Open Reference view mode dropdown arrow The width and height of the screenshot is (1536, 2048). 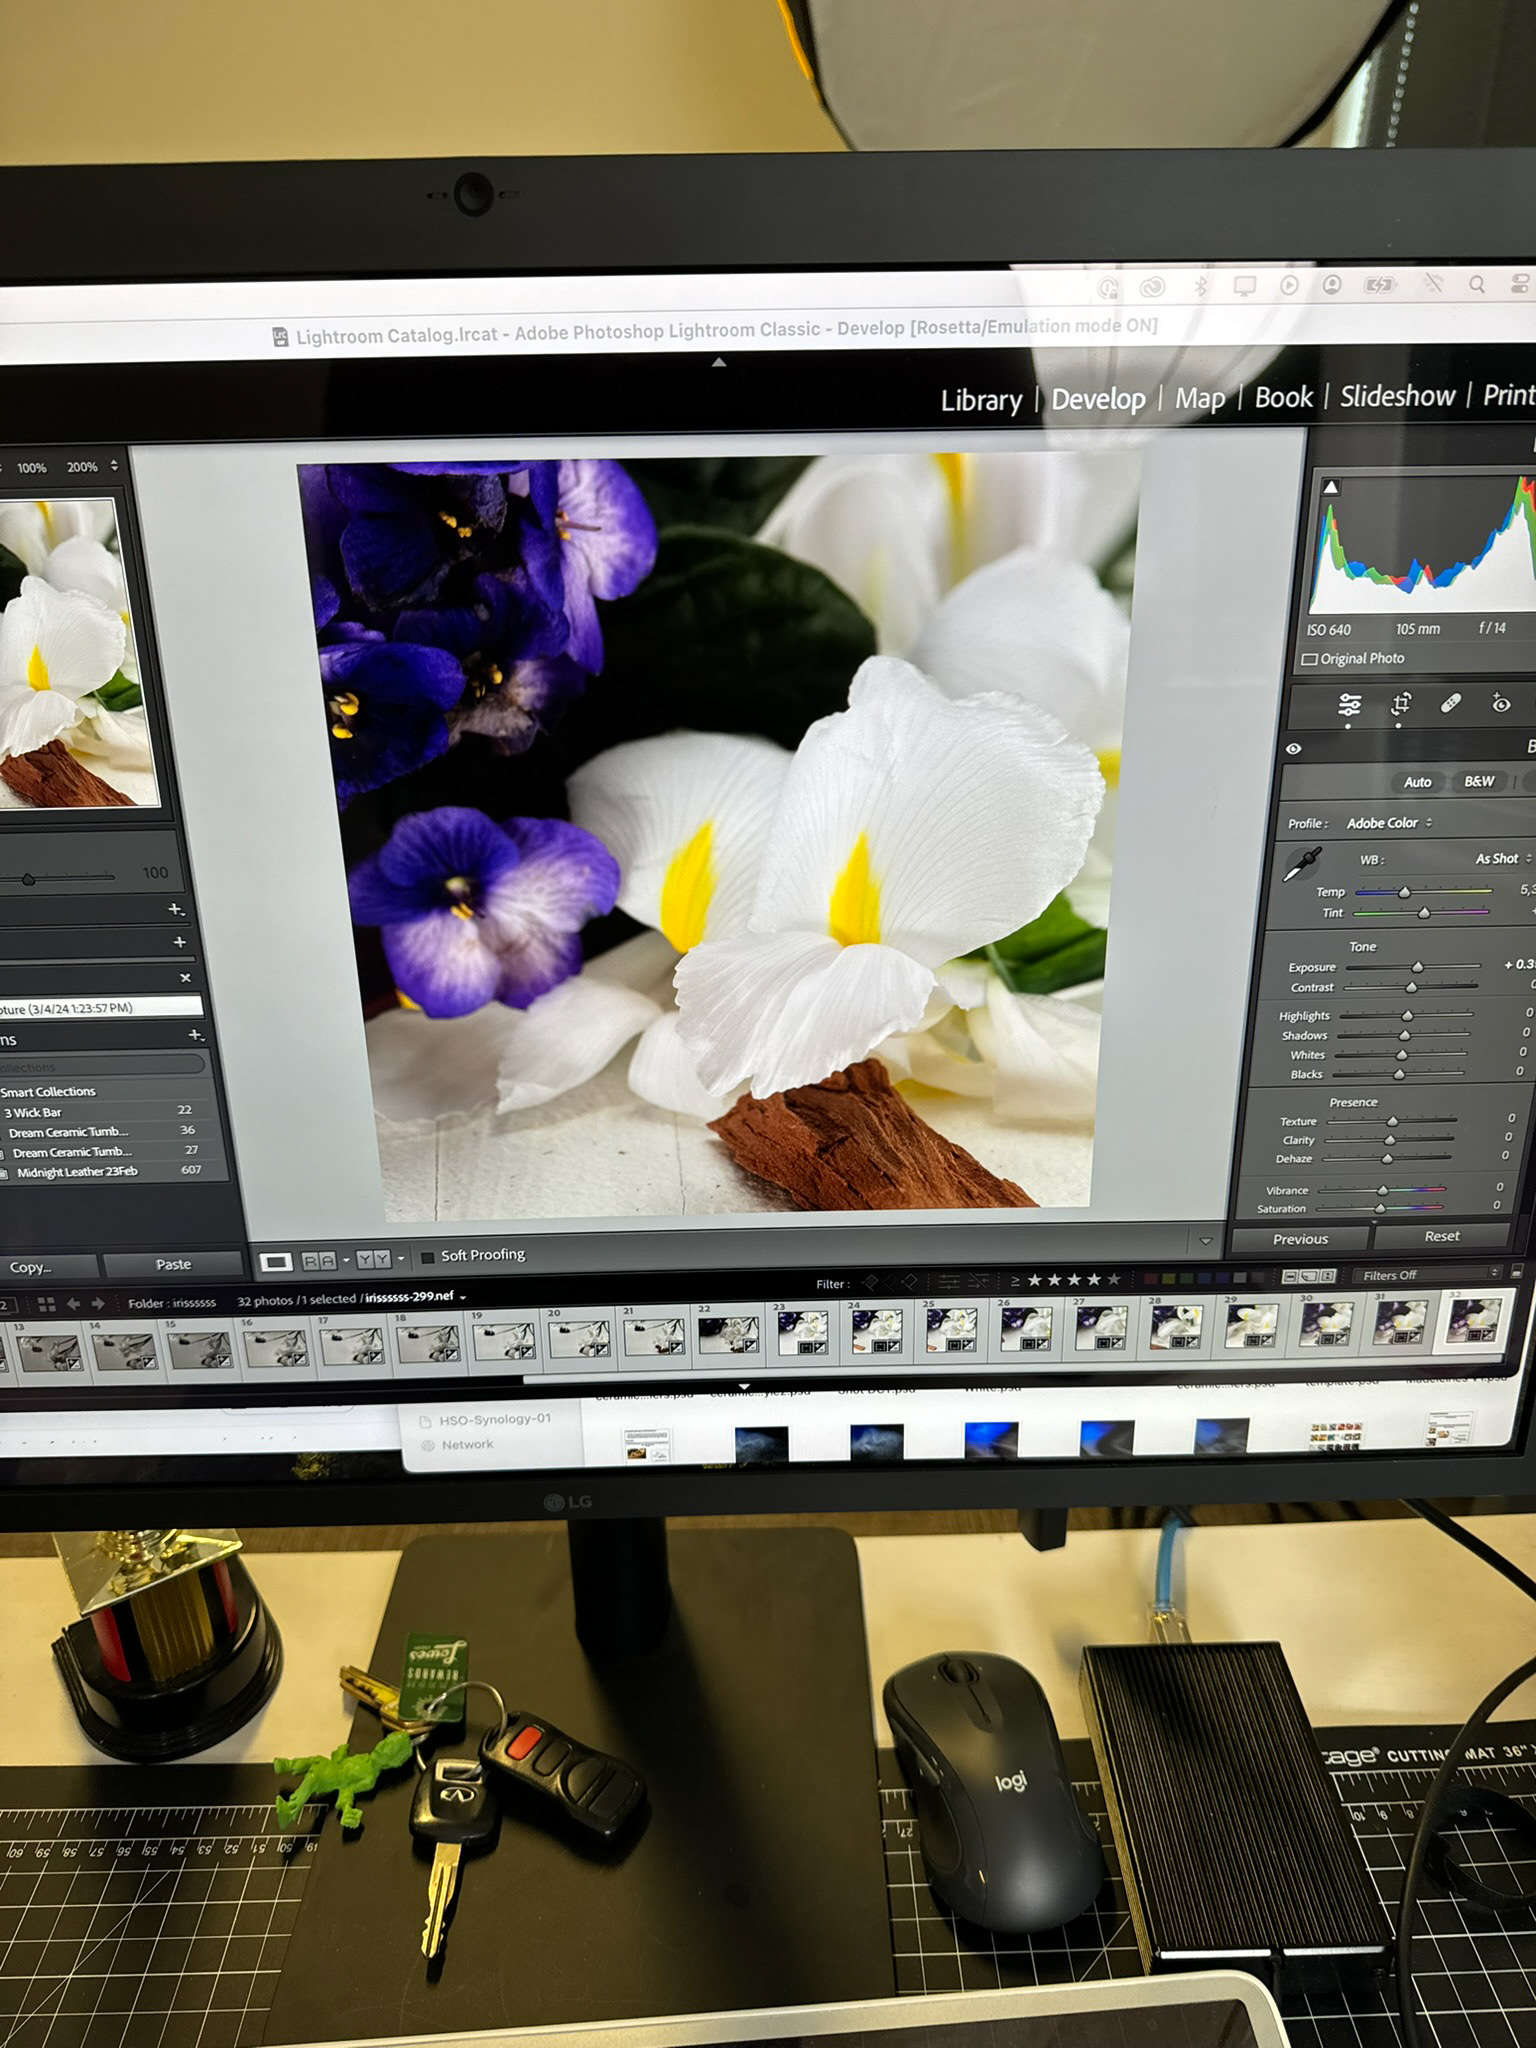[345, 1260]
